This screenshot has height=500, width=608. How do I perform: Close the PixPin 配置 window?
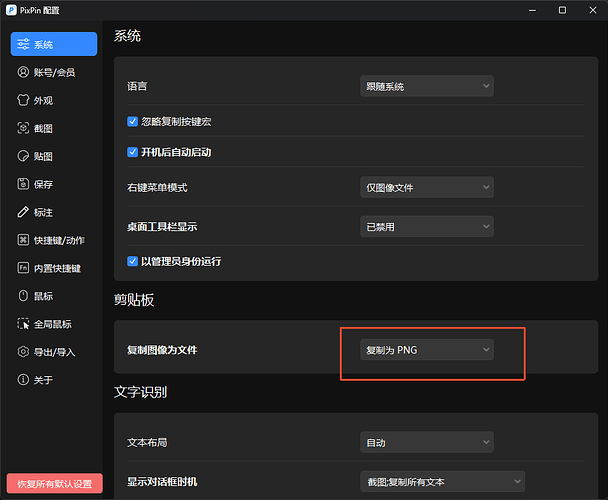coord(592,10)
